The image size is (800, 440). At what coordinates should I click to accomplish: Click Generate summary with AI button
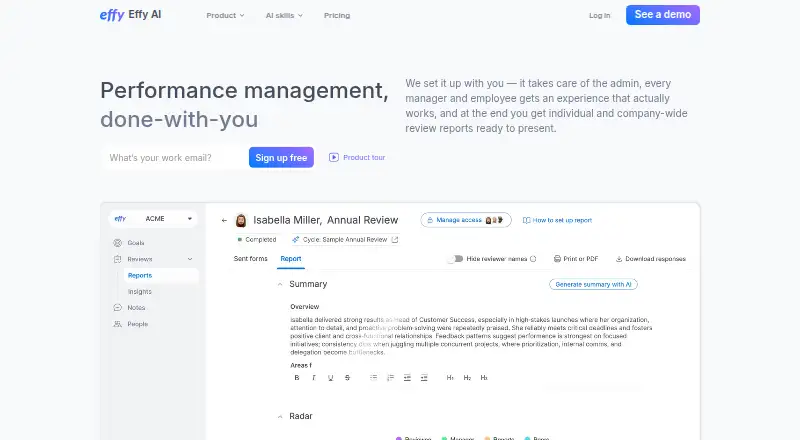point(593,284)
